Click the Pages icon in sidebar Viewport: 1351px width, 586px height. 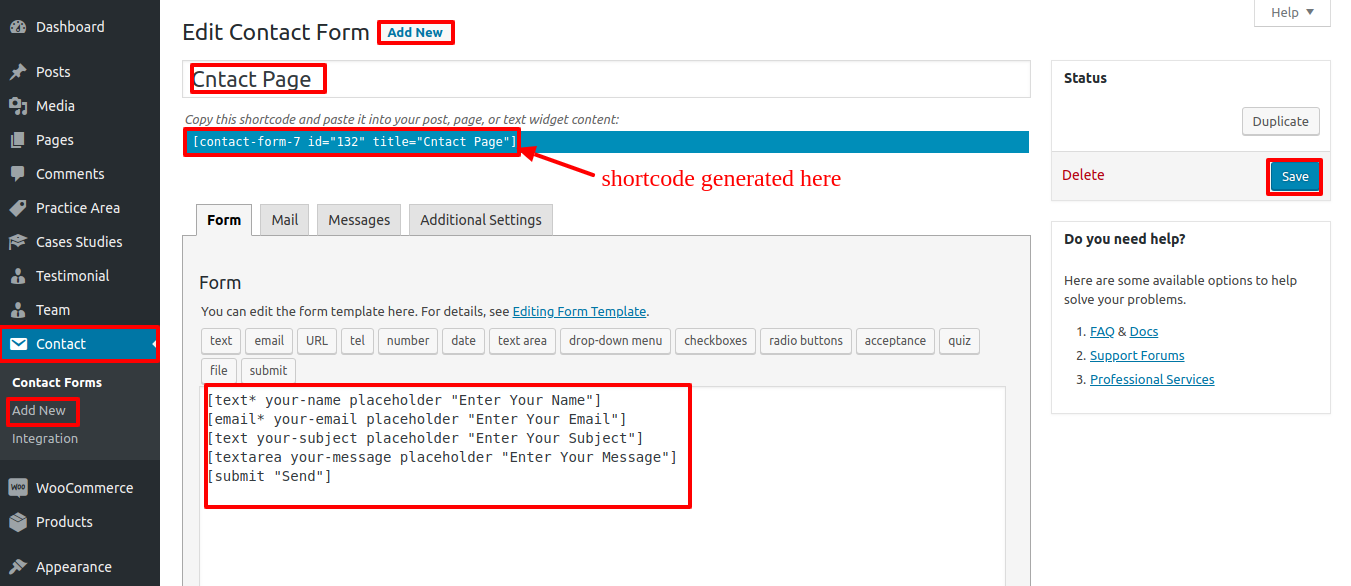tap(18, 140)
